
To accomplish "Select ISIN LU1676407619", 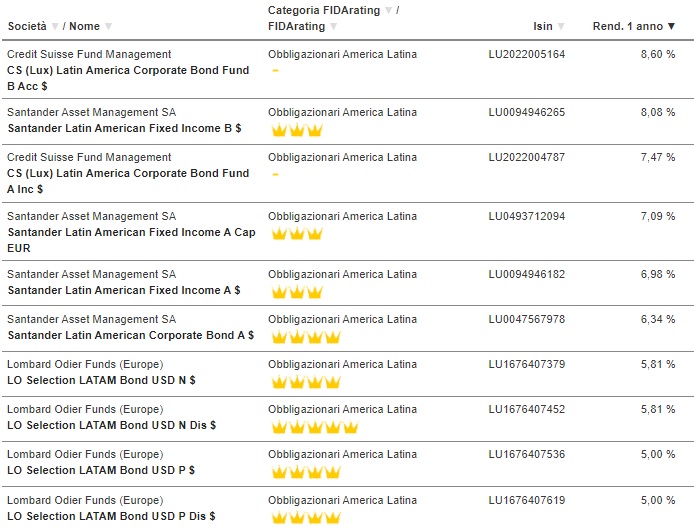I will pyautogui.click(x=527, y=500).
